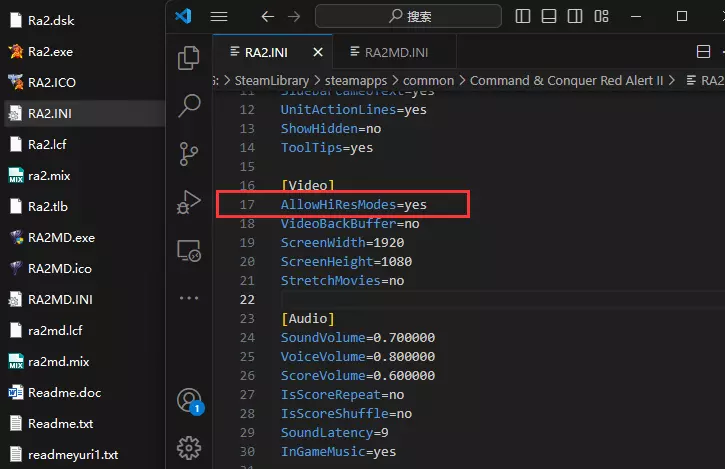Click the Readme.doc Word icon
This screenshot has height=469, width=725.
16,392
